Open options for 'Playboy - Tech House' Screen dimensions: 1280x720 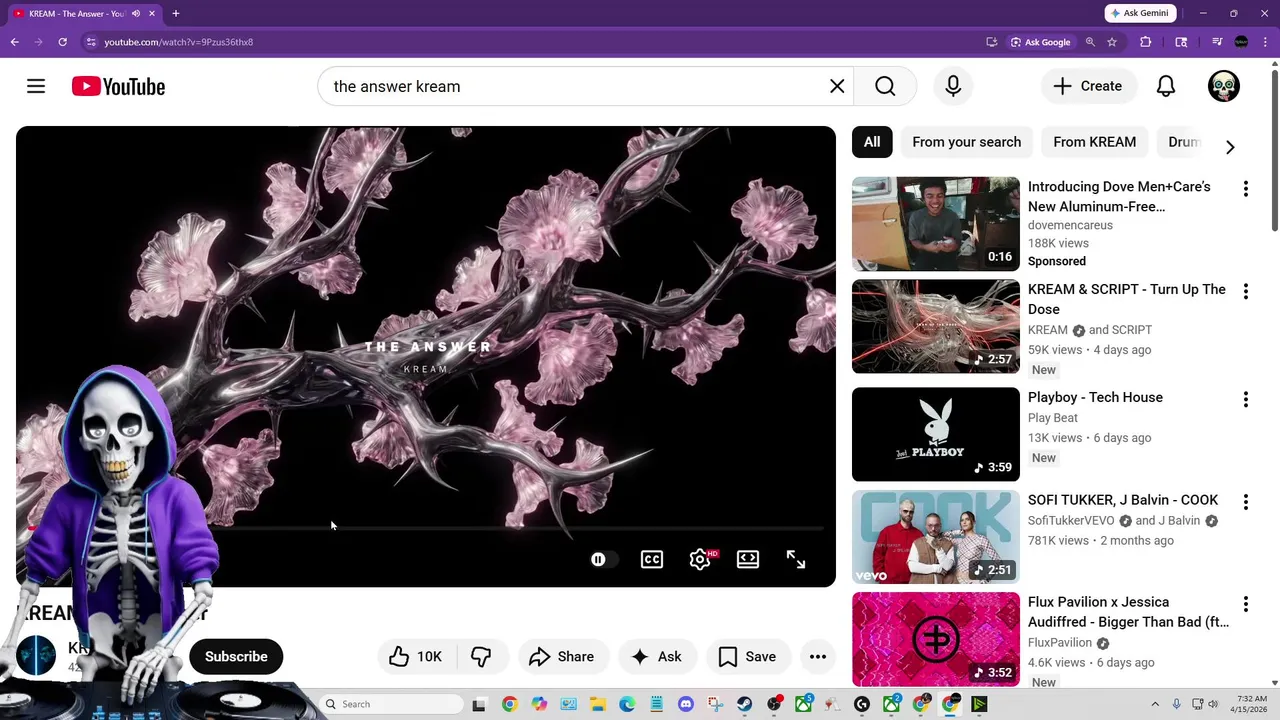click(1246, 400)
